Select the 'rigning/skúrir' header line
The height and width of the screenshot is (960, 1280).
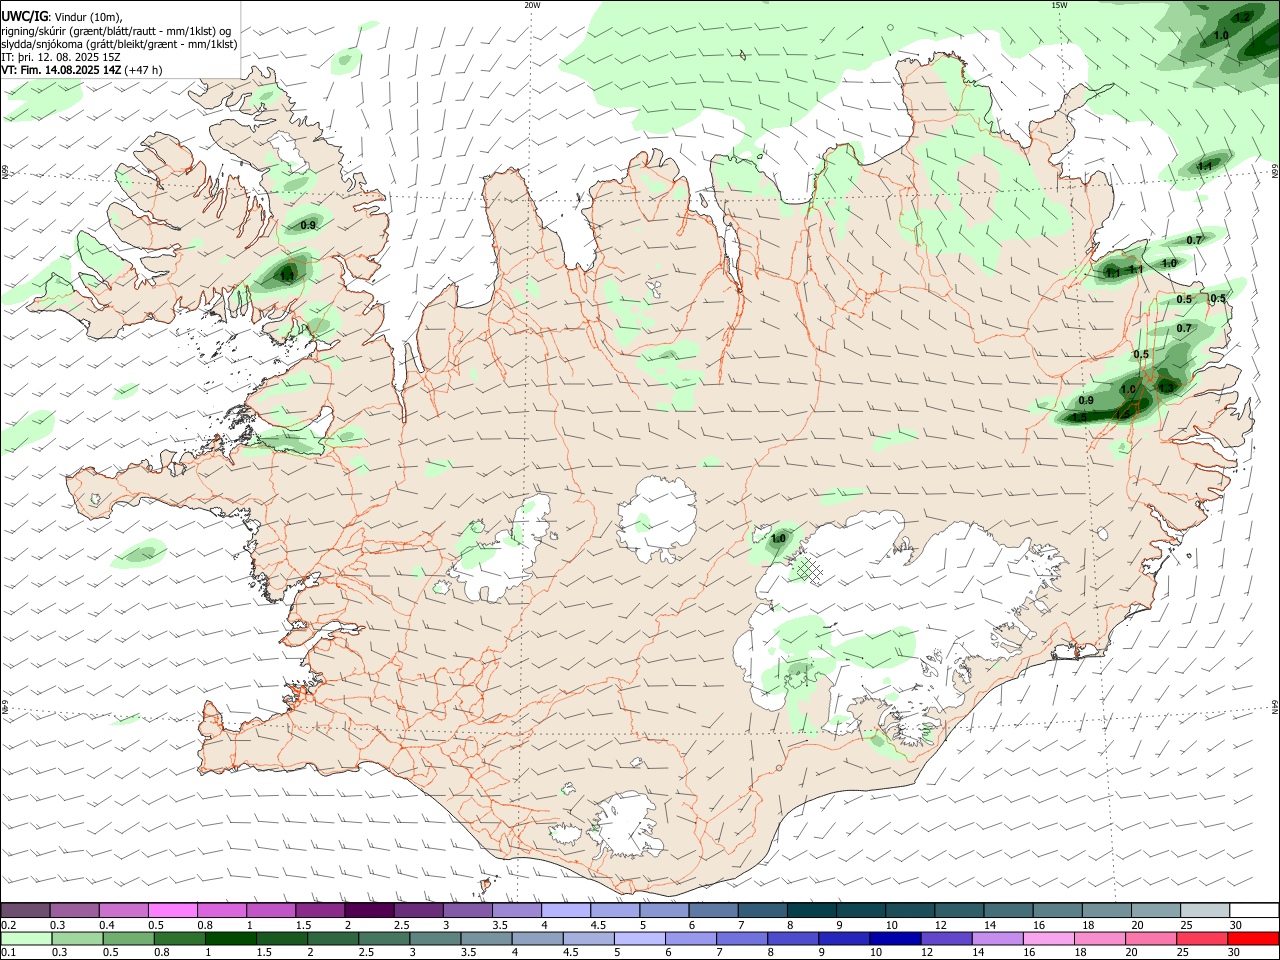tap(116, 31)
